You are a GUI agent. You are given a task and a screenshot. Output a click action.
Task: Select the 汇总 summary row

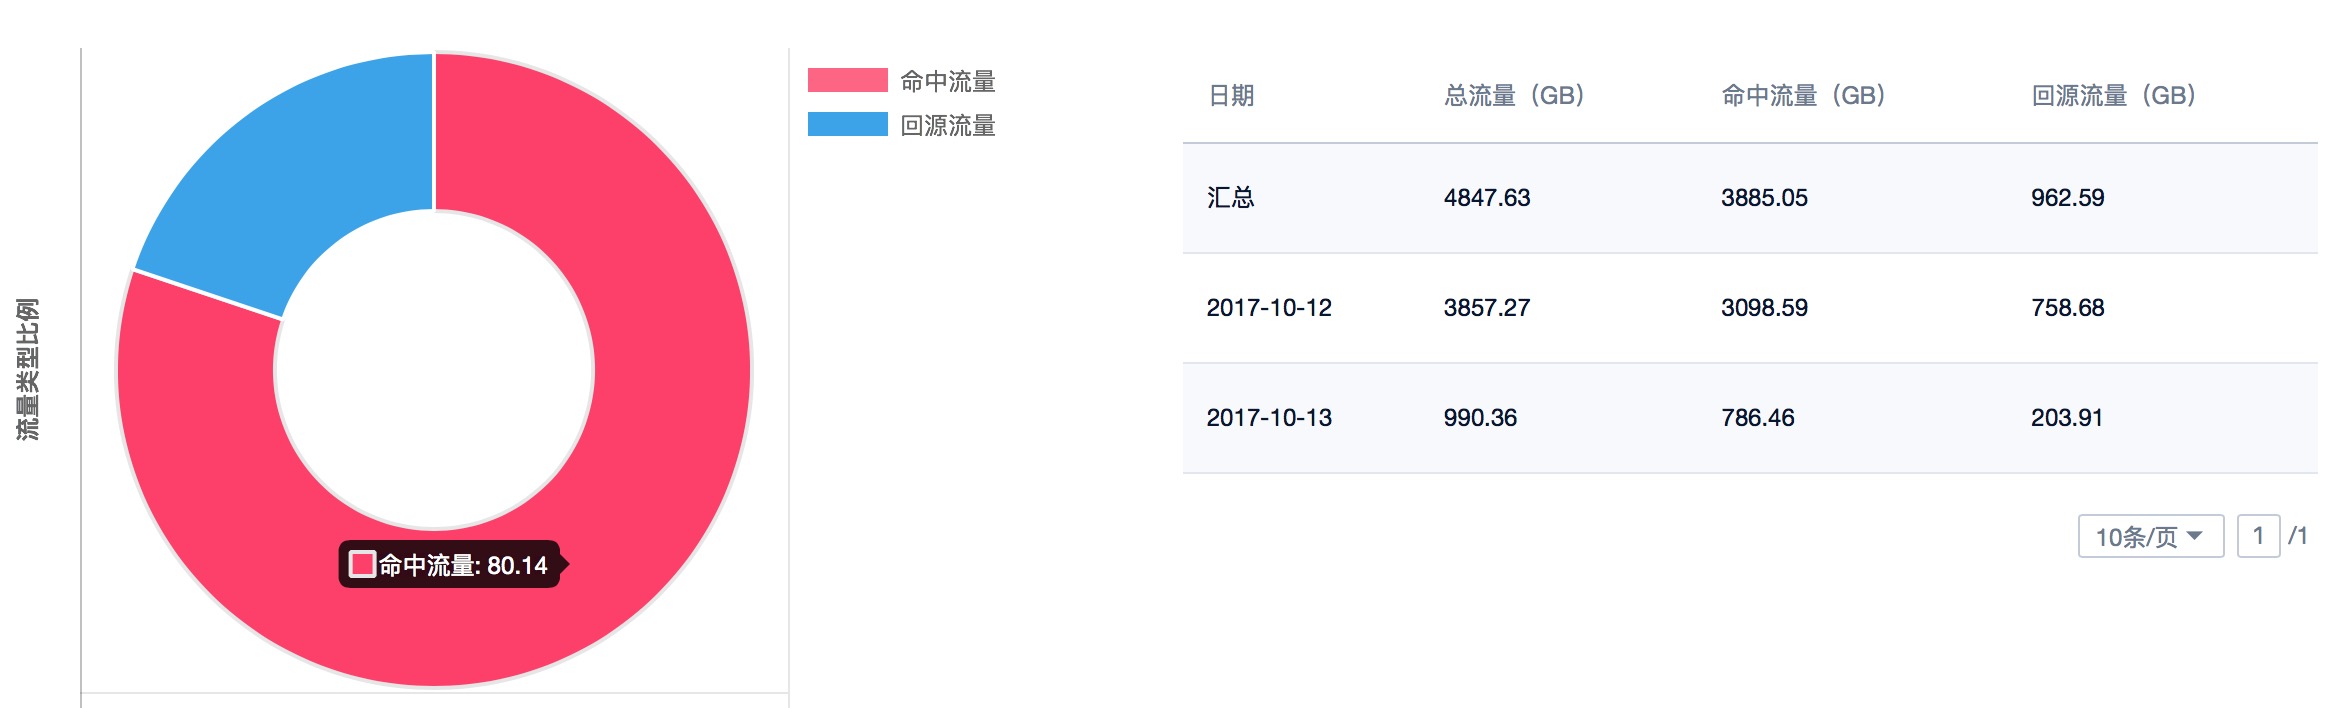1231,198
